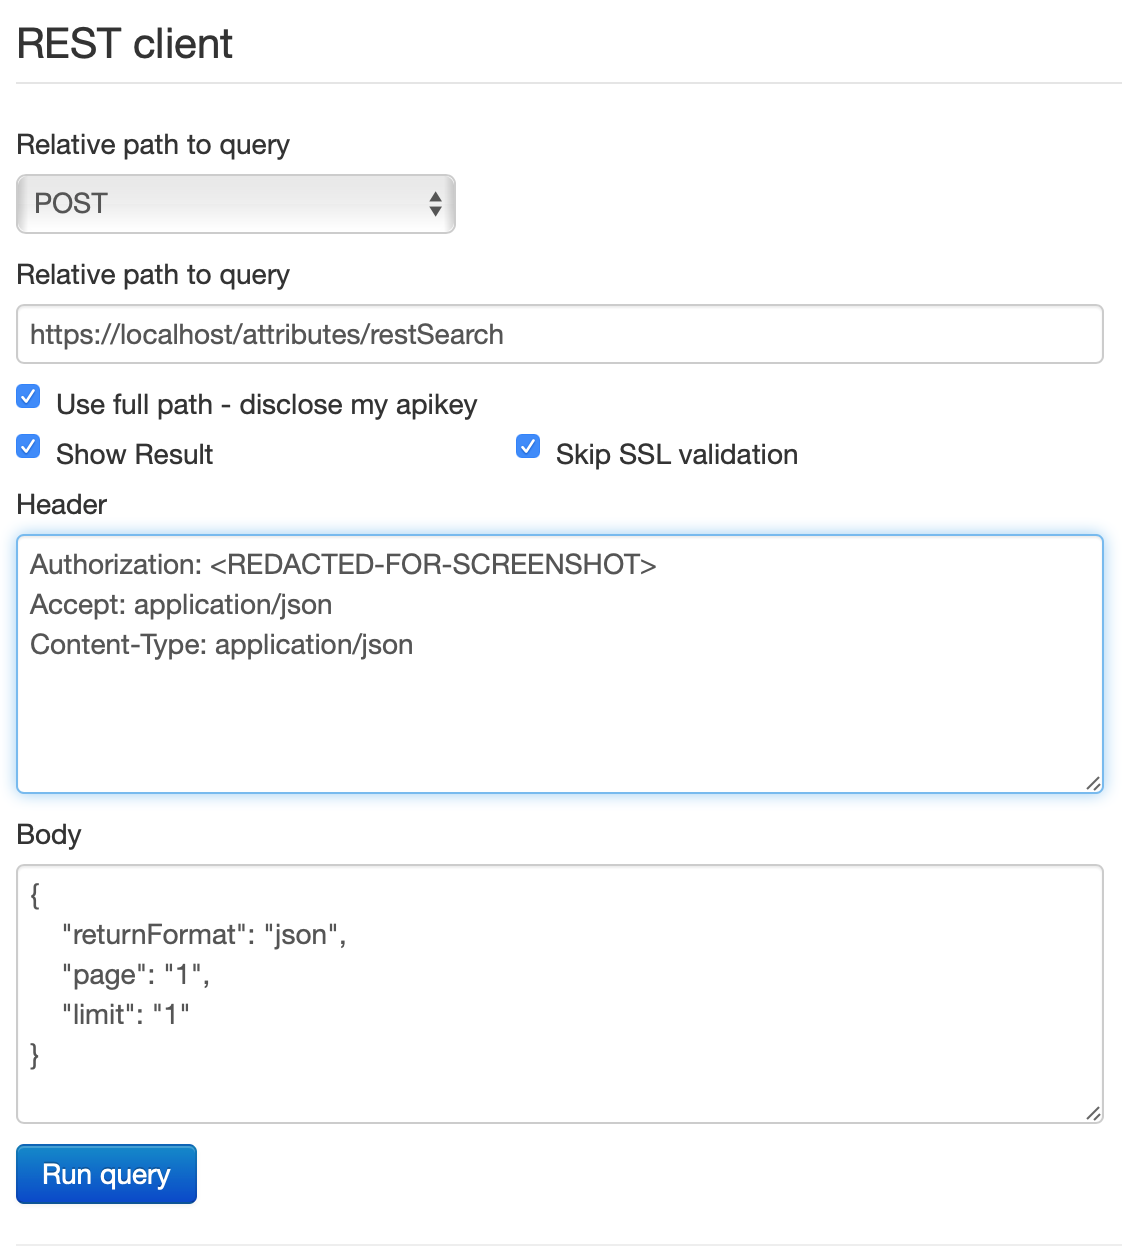The width and height of the screenshot is (1122, 1246).
Task: Click the 'Body' section label
Action: (48, 835)
